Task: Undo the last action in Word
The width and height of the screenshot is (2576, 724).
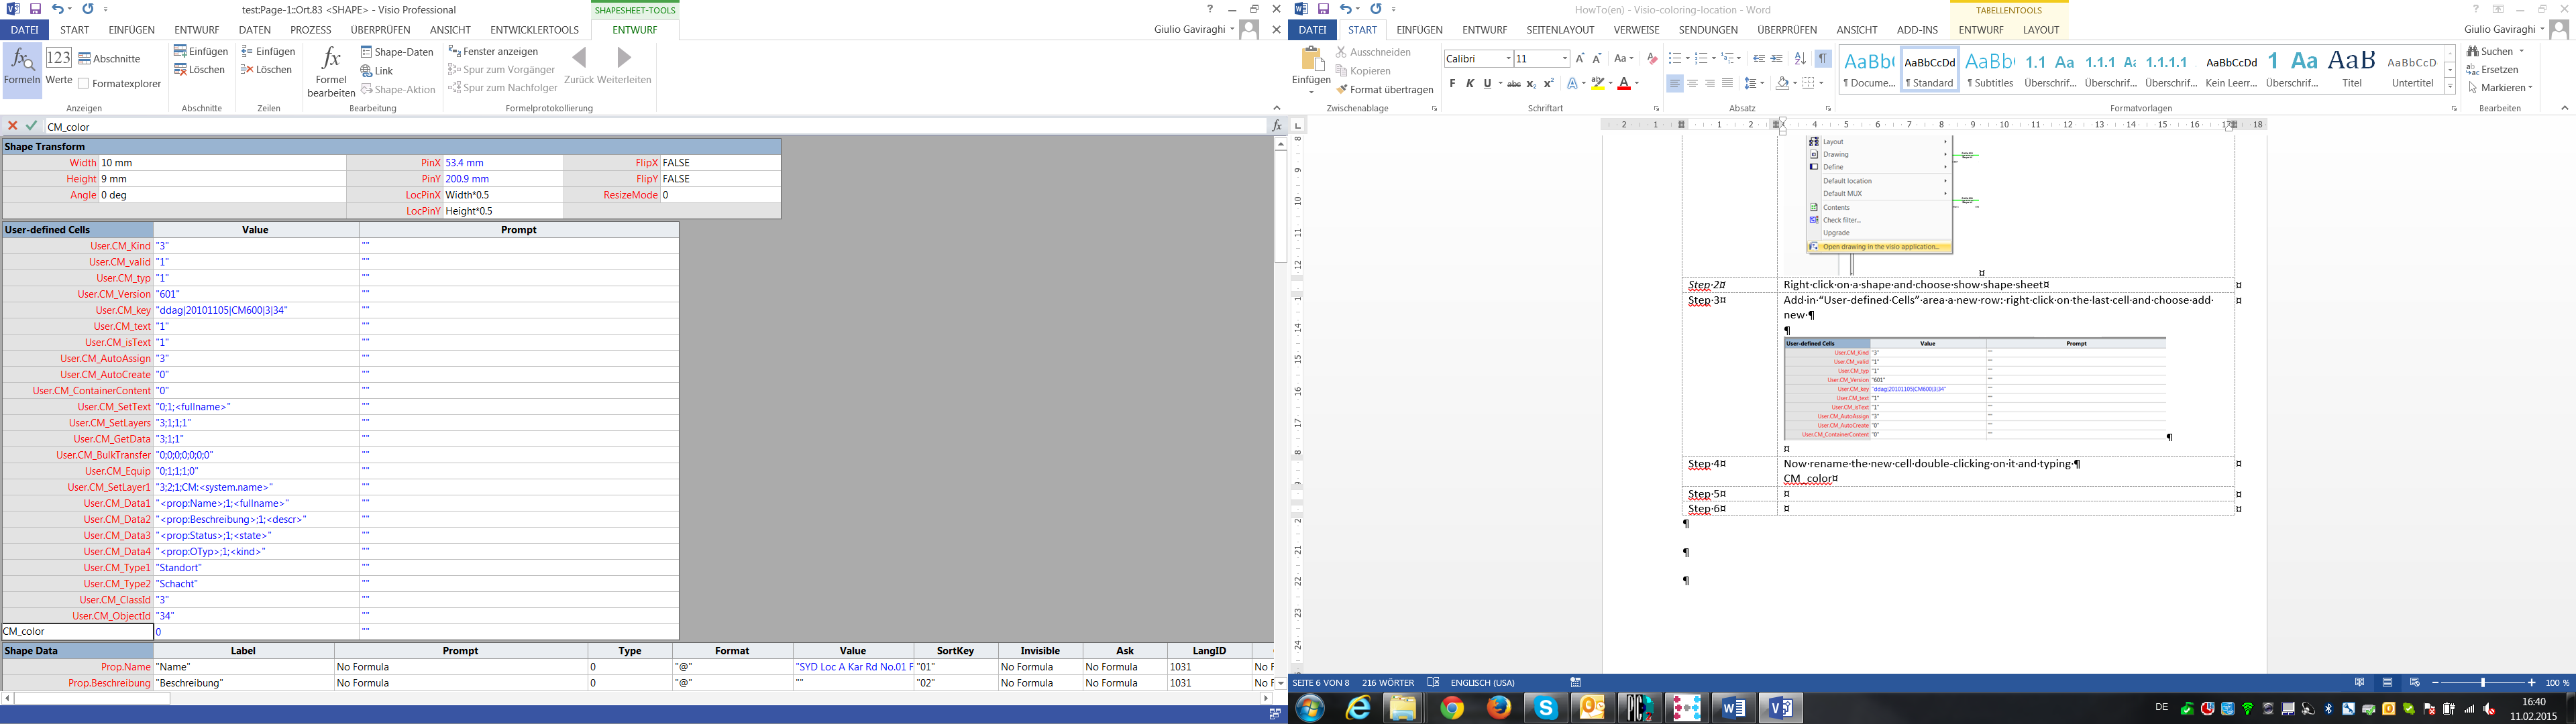Action: 1346,9
